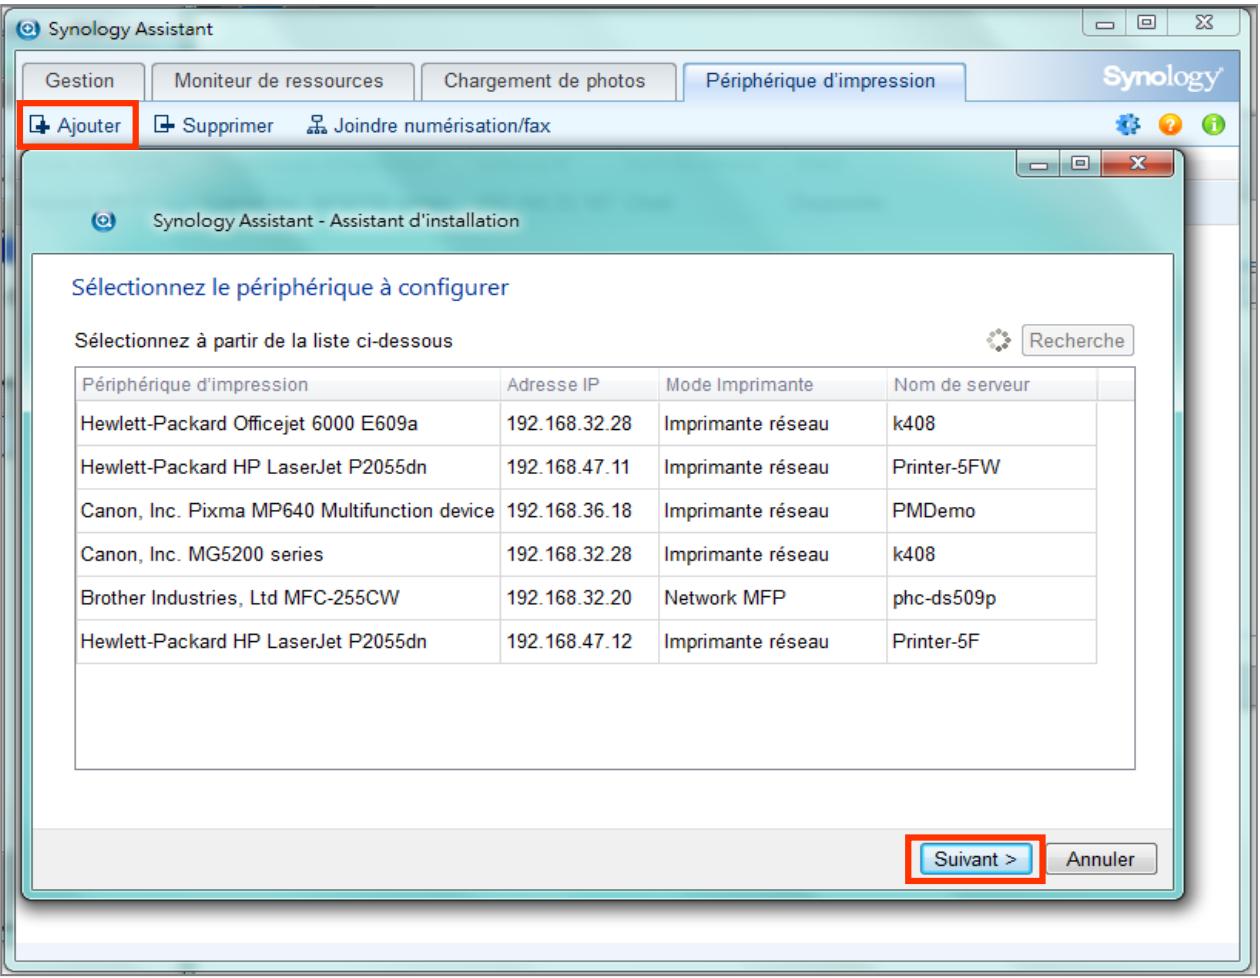Screen dimensions: 1260x978
Task: Click IP address 192.168.47.12
Action: point(569,642)
